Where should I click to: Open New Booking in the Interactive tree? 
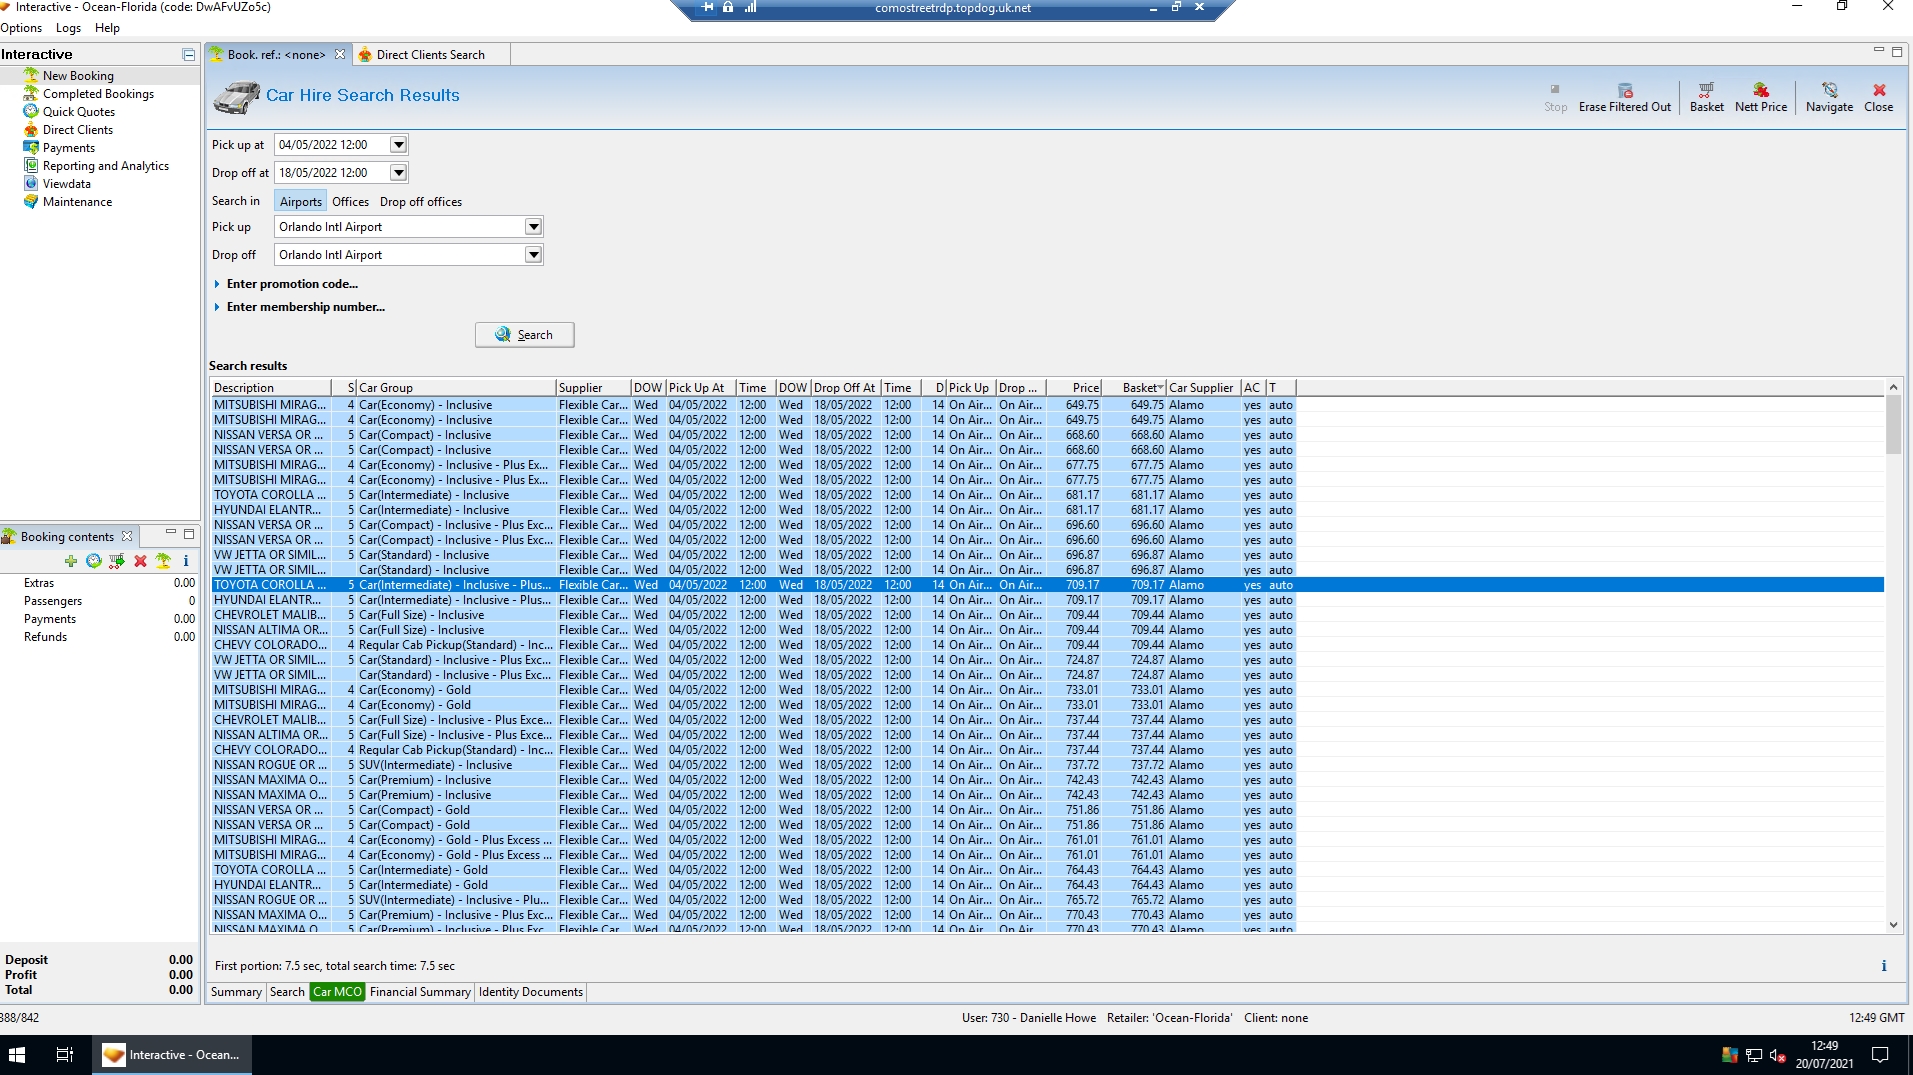[x=78, y=76]
